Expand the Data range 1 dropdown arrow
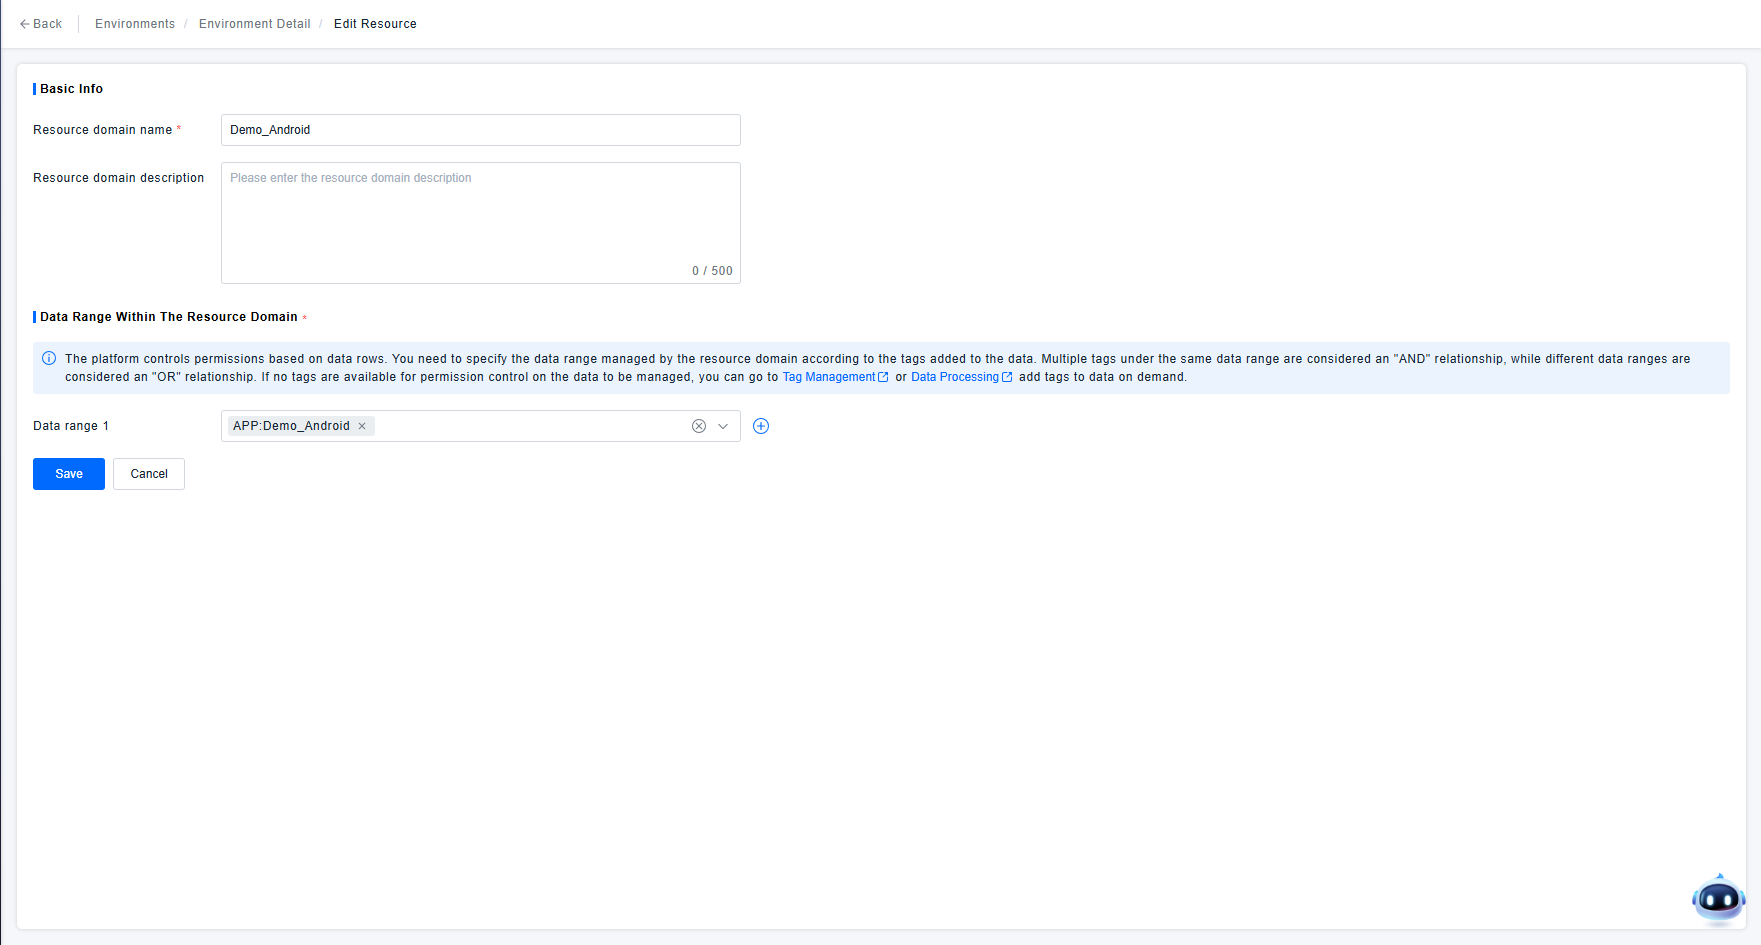 click(723, 426)
